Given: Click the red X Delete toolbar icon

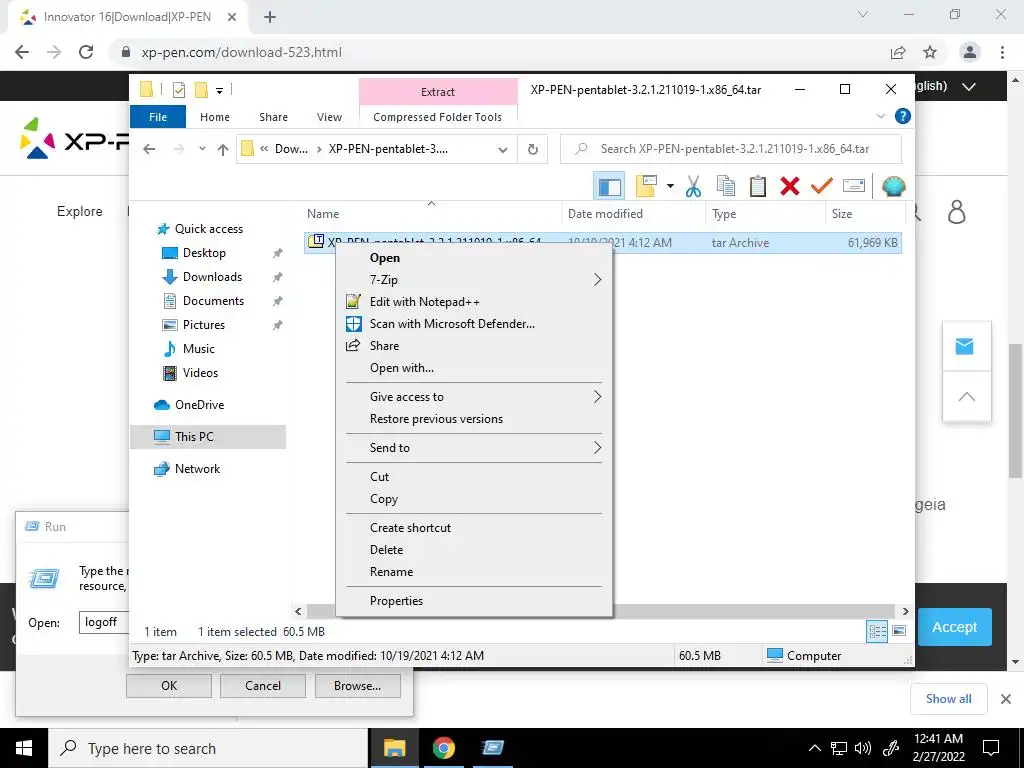Looking at the screenshot, I should [790, 187].
